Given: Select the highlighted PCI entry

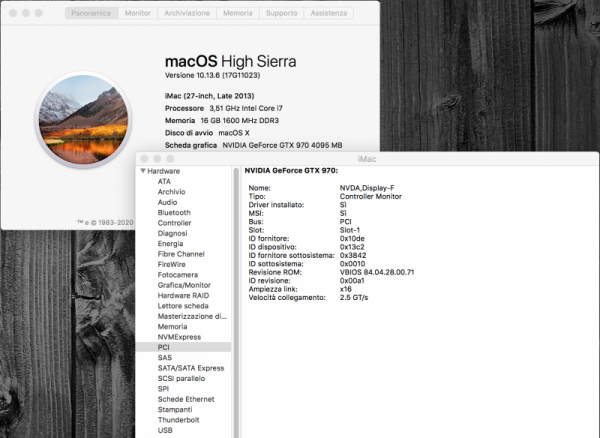Looking at the screenshot, I should pyautogui.click(x=183, y=347).
